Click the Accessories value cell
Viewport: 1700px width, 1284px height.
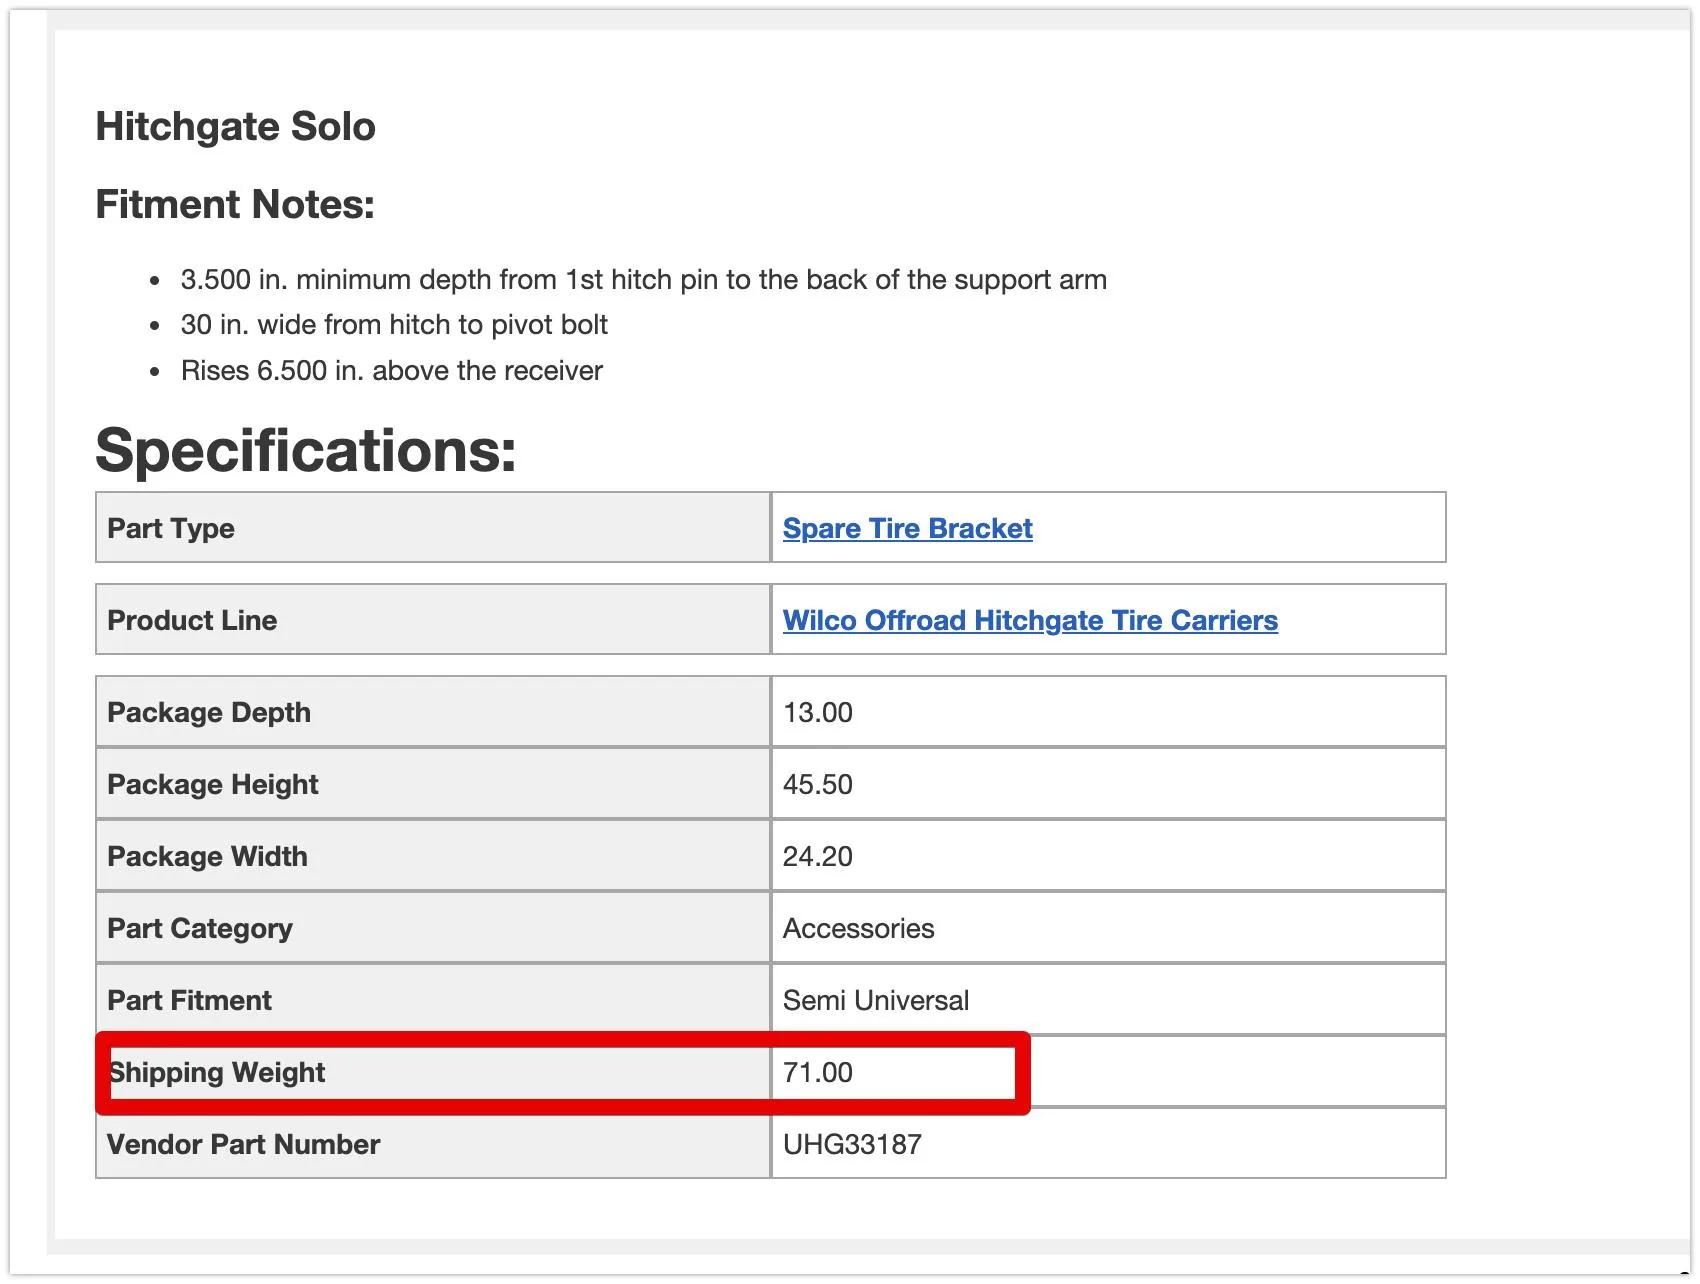click(1108, 928)
